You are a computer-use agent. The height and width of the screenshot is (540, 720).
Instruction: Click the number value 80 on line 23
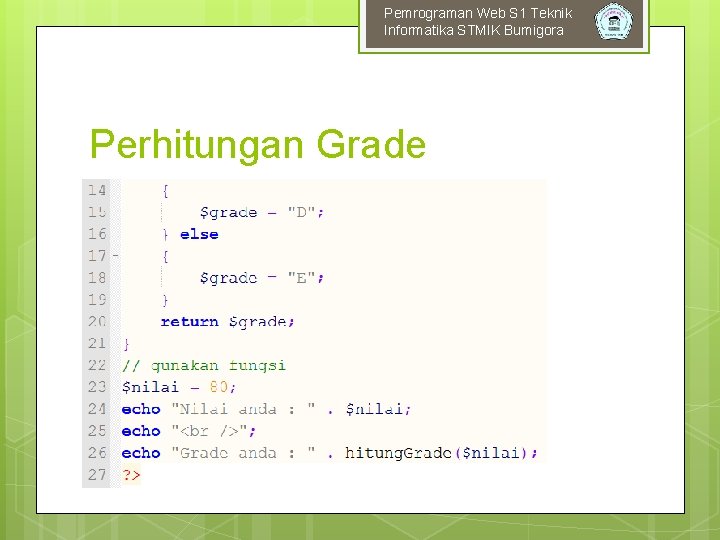219,387
